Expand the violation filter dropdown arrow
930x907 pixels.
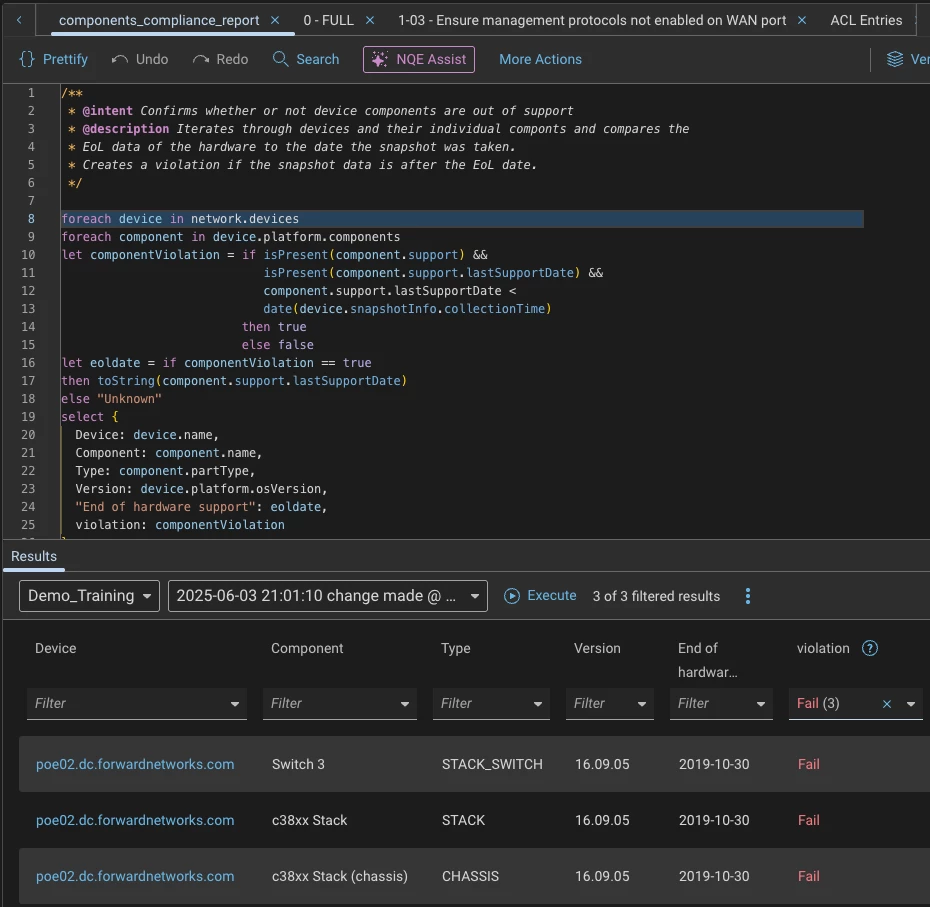910,704
